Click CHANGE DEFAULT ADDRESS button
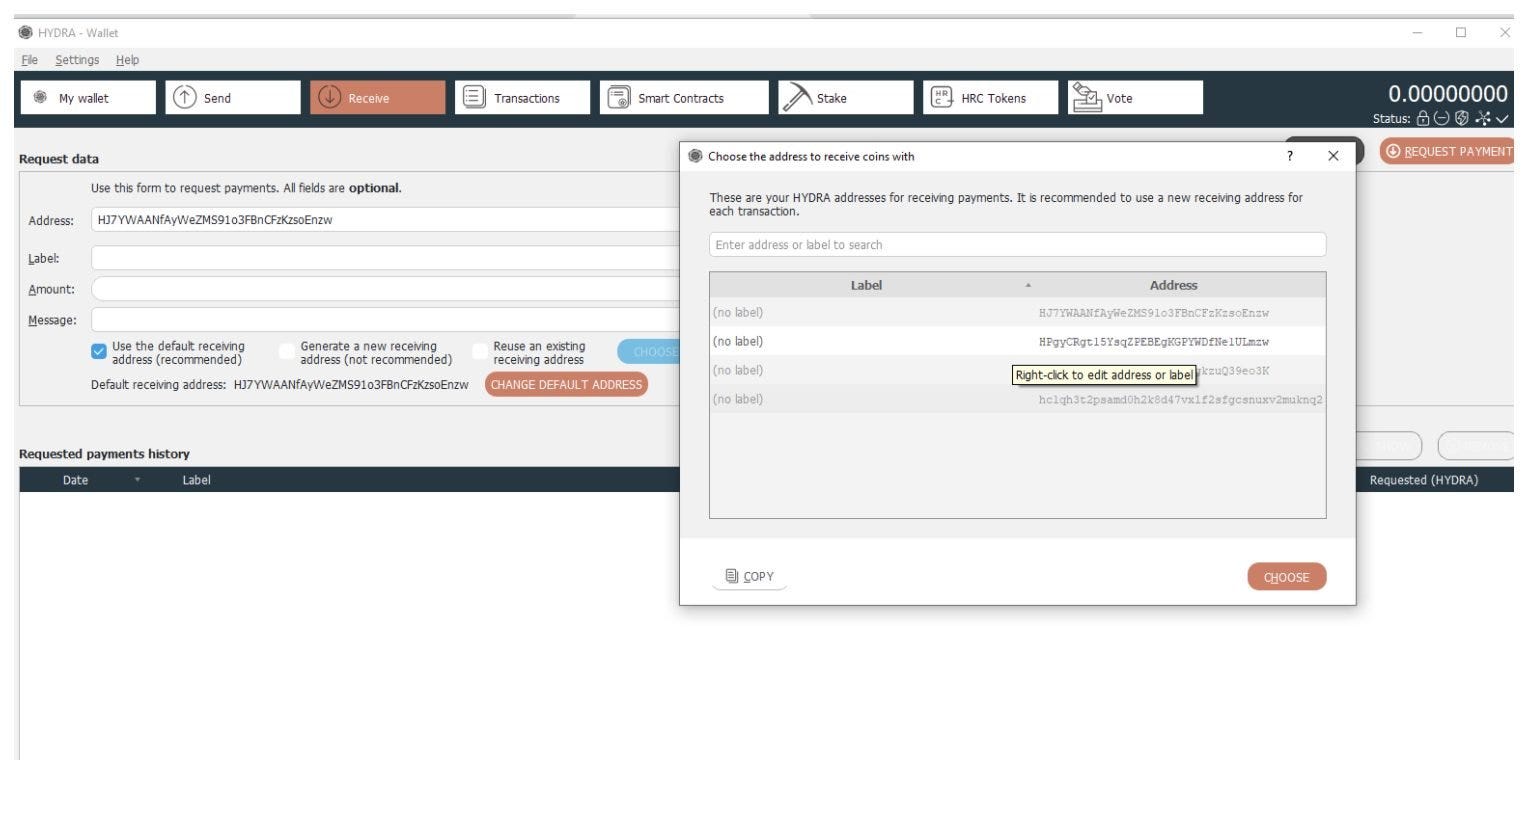 coord(566,385)
